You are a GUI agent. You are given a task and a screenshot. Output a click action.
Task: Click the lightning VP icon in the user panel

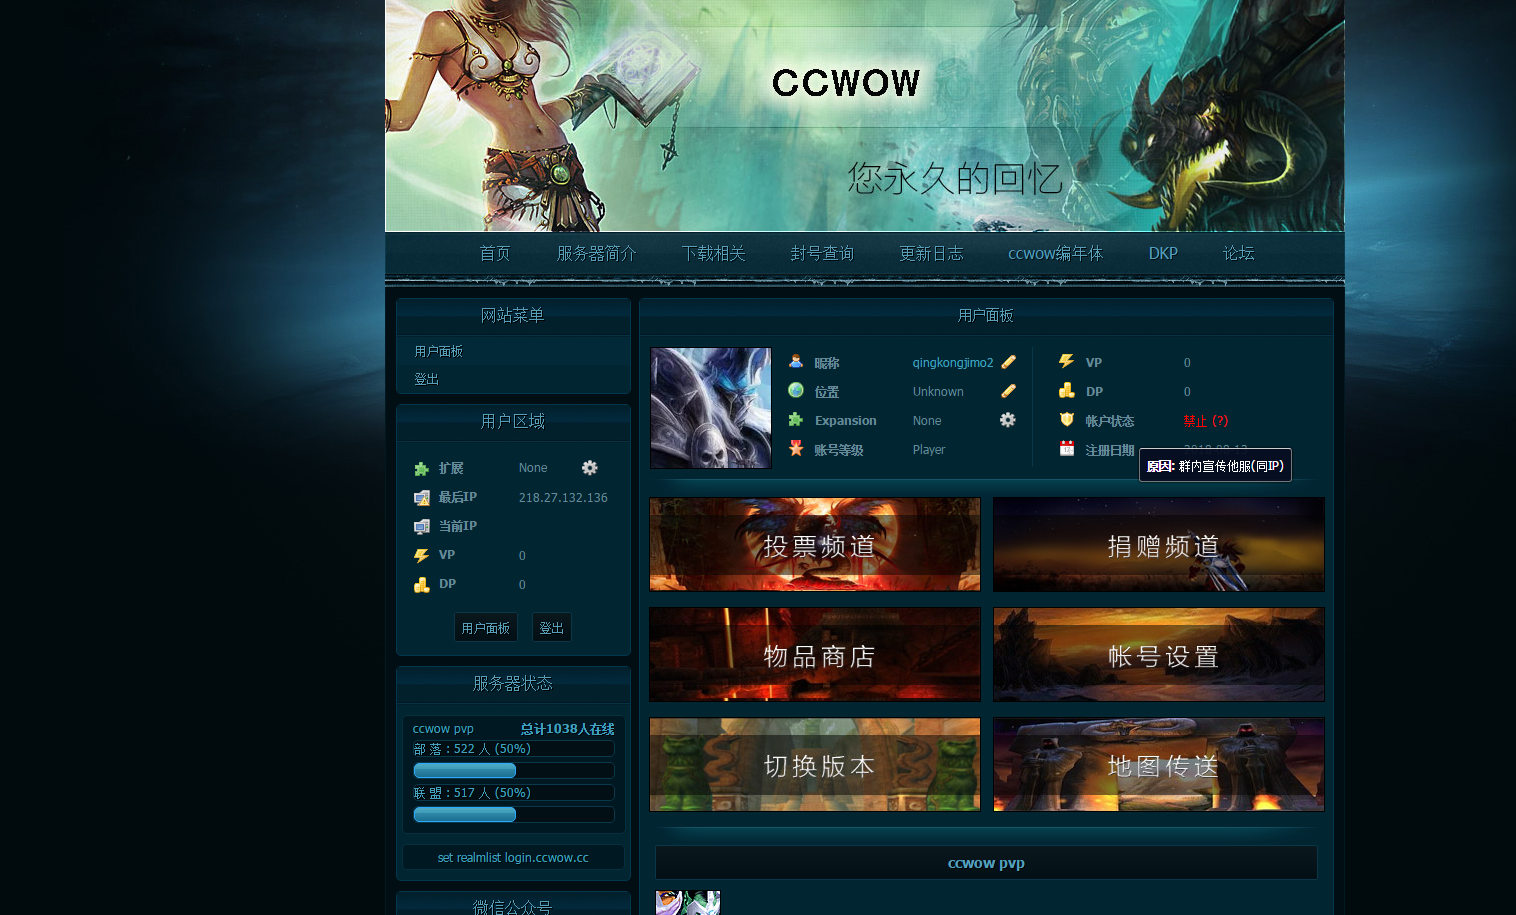tap(1067, 362)
